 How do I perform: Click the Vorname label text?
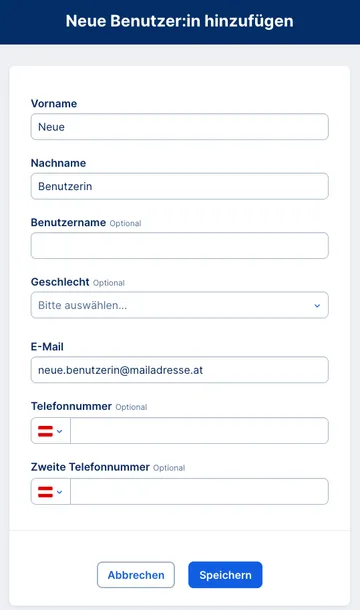54,103
